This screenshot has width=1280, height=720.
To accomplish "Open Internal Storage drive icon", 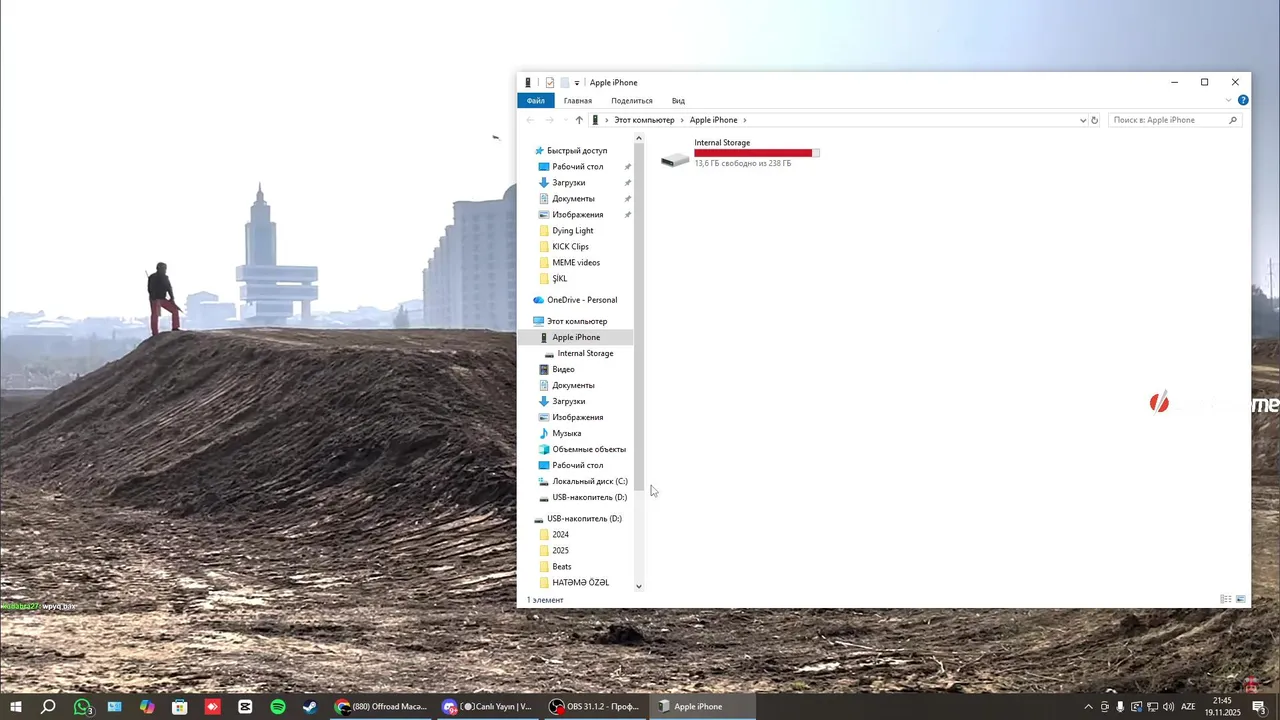I will pos(675,158).
